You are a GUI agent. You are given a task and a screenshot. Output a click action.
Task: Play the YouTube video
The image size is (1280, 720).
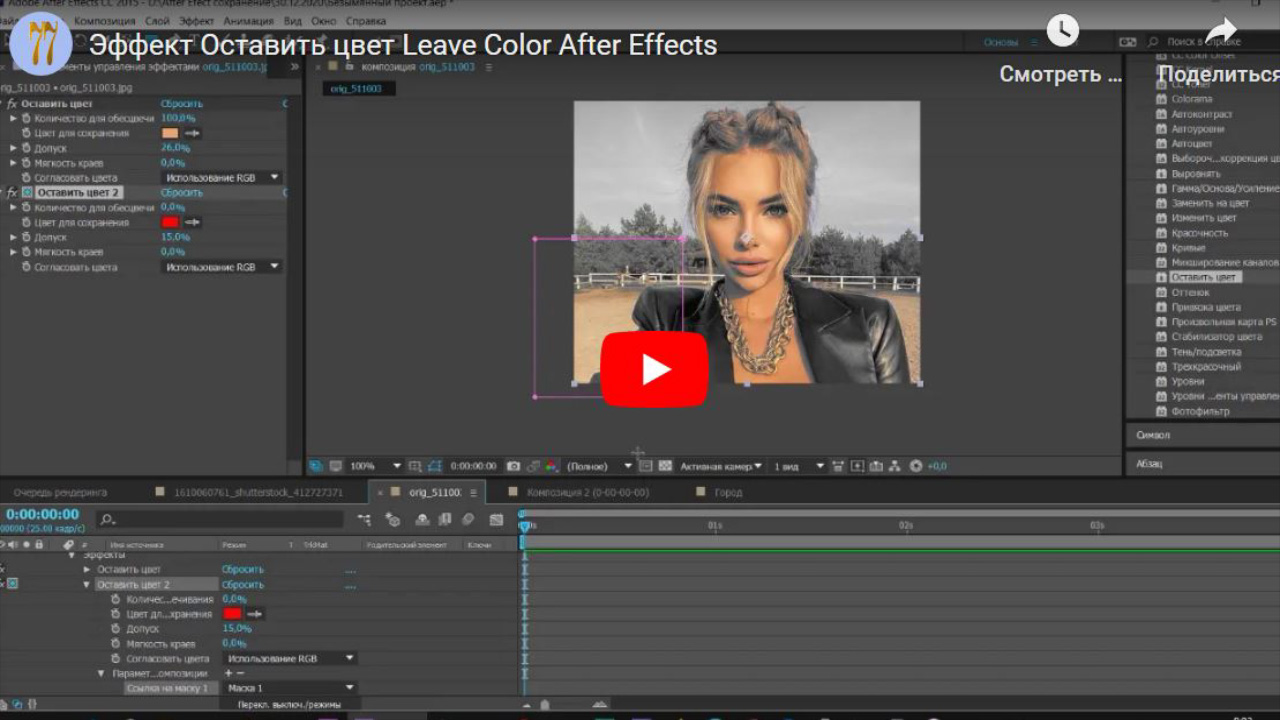[x=655, y=370]
